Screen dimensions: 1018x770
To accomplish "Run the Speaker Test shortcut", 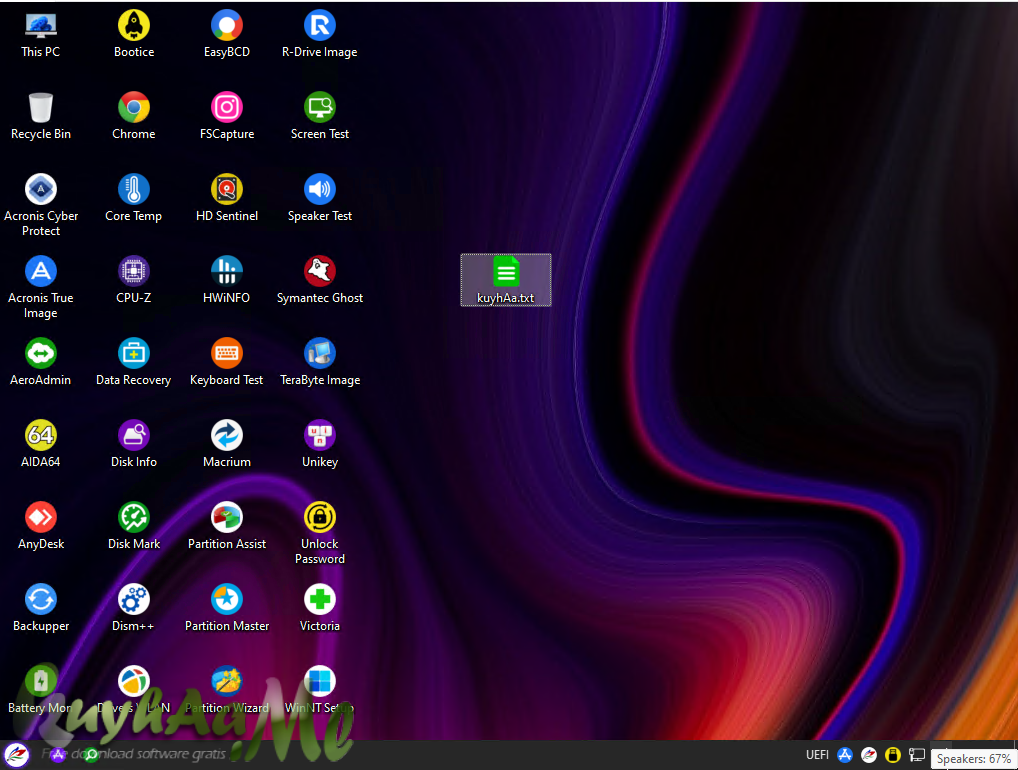I will (x=319, y=199).
